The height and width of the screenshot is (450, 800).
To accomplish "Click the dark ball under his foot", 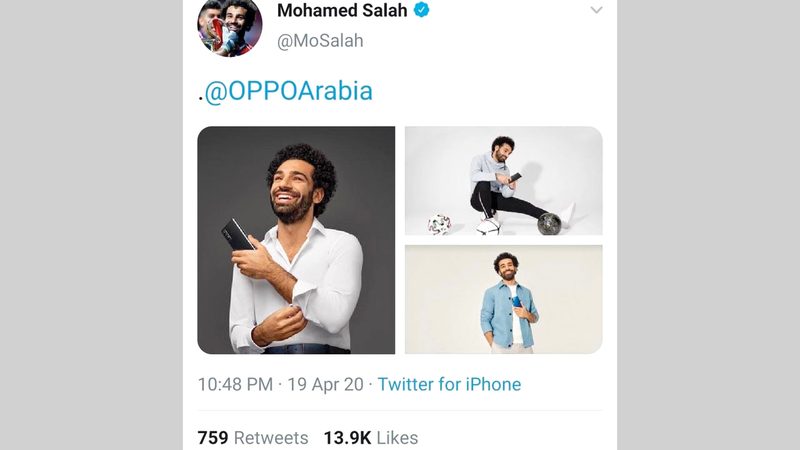I will 549,223.
